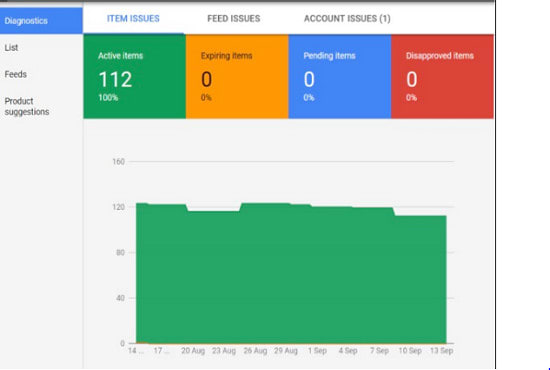Click the 7 Sep date label
Viewport: 550px width, 370px height.
[379, 351]
